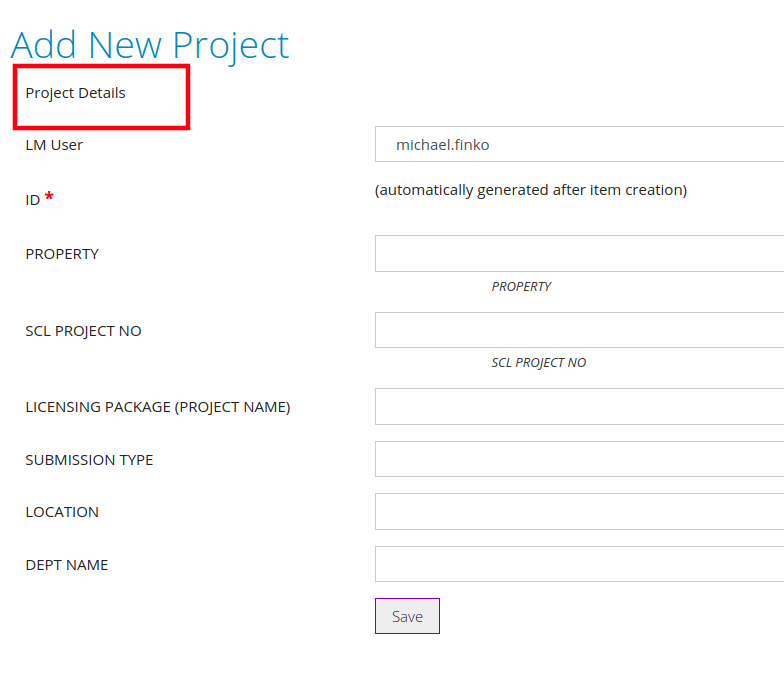The image size is (784, 675).
Task: Click the LICENSING PACKAGE (PROJECT NAME) field
Action: (580, 406)
